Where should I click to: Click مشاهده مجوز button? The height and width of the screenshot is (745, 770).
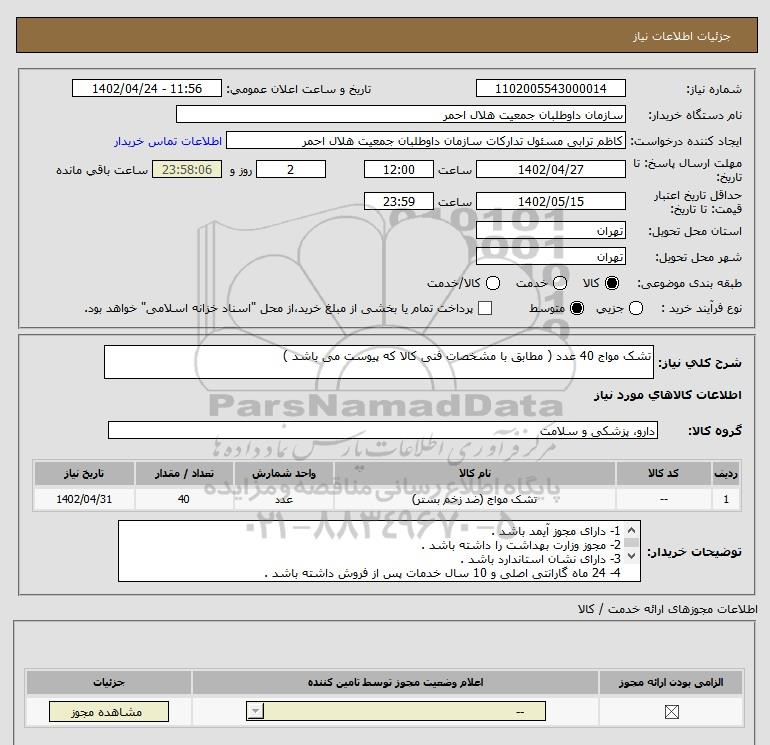pos(109,712)
